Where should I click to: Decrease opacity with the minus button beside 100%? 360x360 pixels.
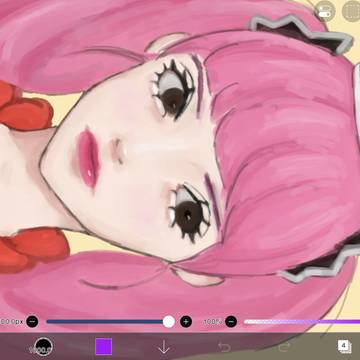[231, 322]
